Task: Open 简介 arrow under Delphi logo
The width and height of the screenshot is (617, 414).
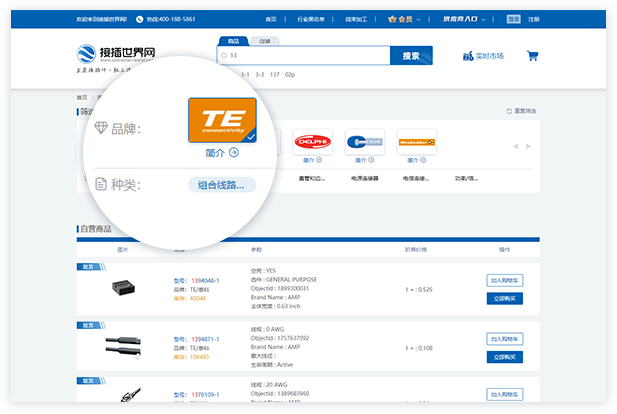Action: click(319, 160)
